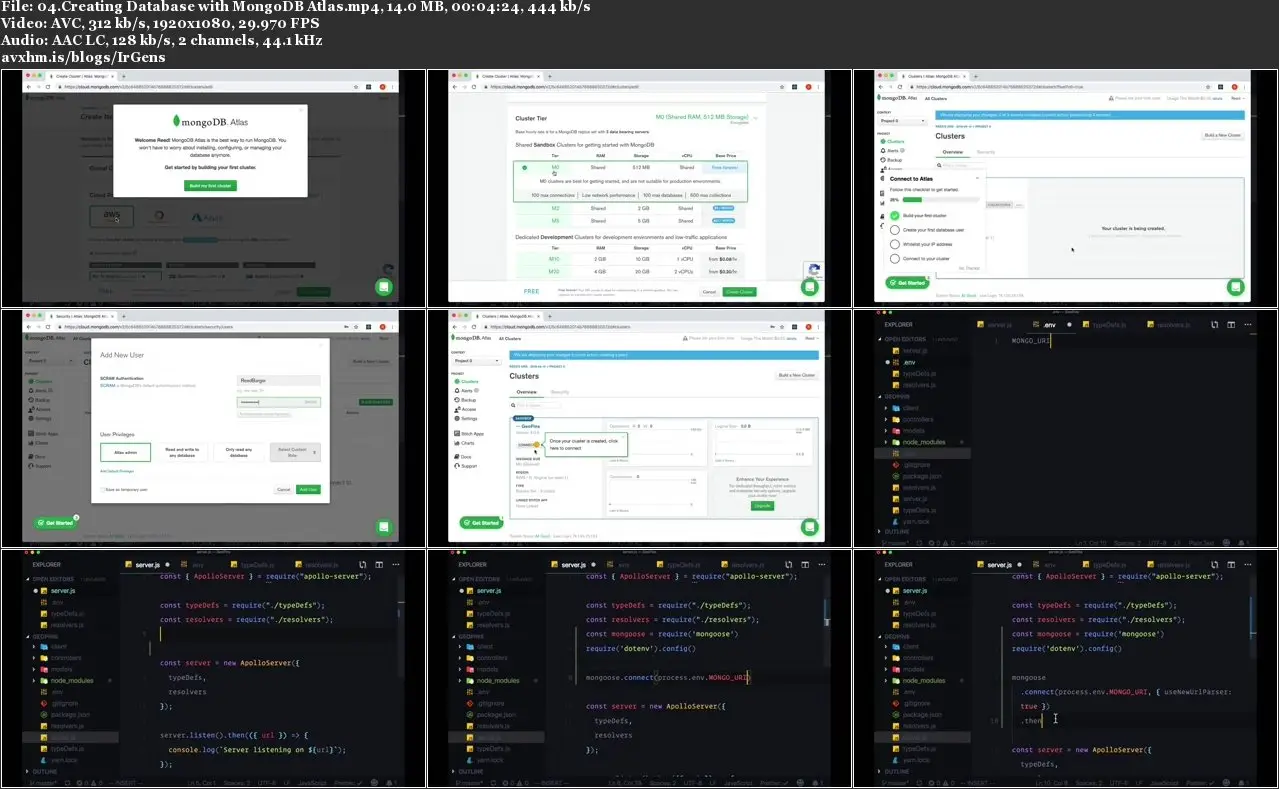
Task: Switch to the Security tab in the GeoPins cluster frame
Action: coord(560,393)
